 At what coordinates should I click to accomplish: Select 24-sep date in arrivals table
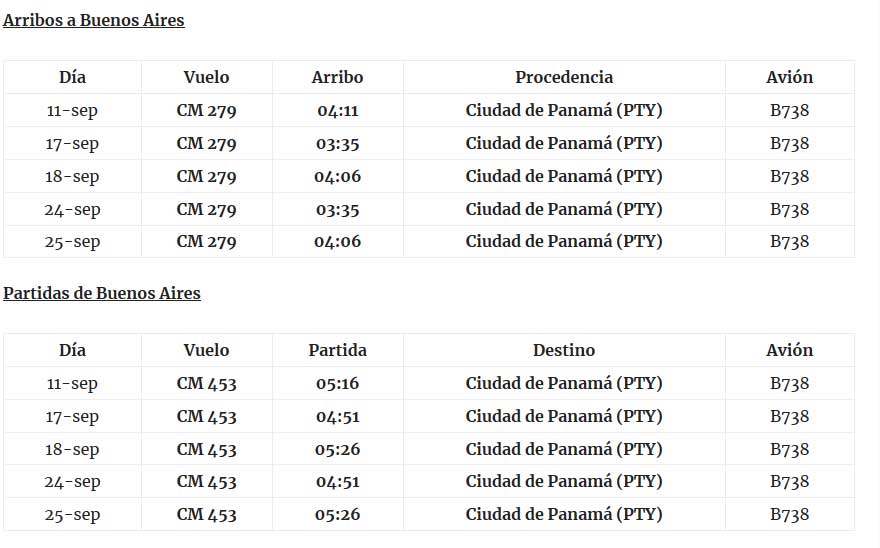72,209
